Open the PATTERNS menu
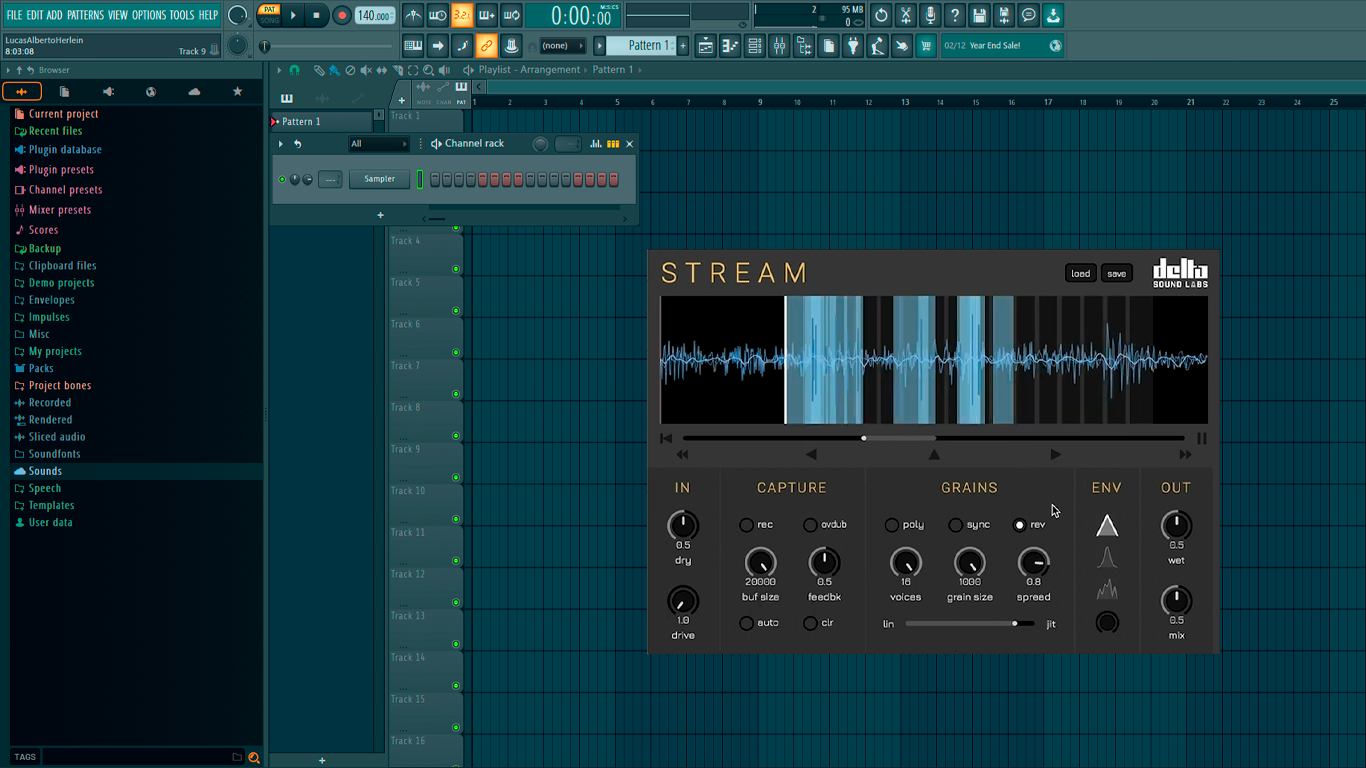The width and height of the screenshot is (1366, 768). 85,15
